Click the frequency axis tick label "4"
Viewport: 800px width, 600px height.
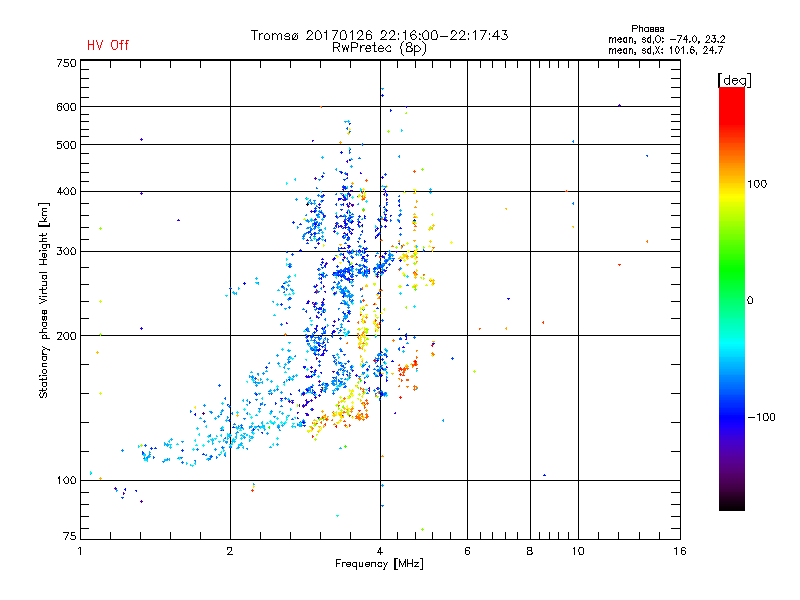[x=380, y=551]
